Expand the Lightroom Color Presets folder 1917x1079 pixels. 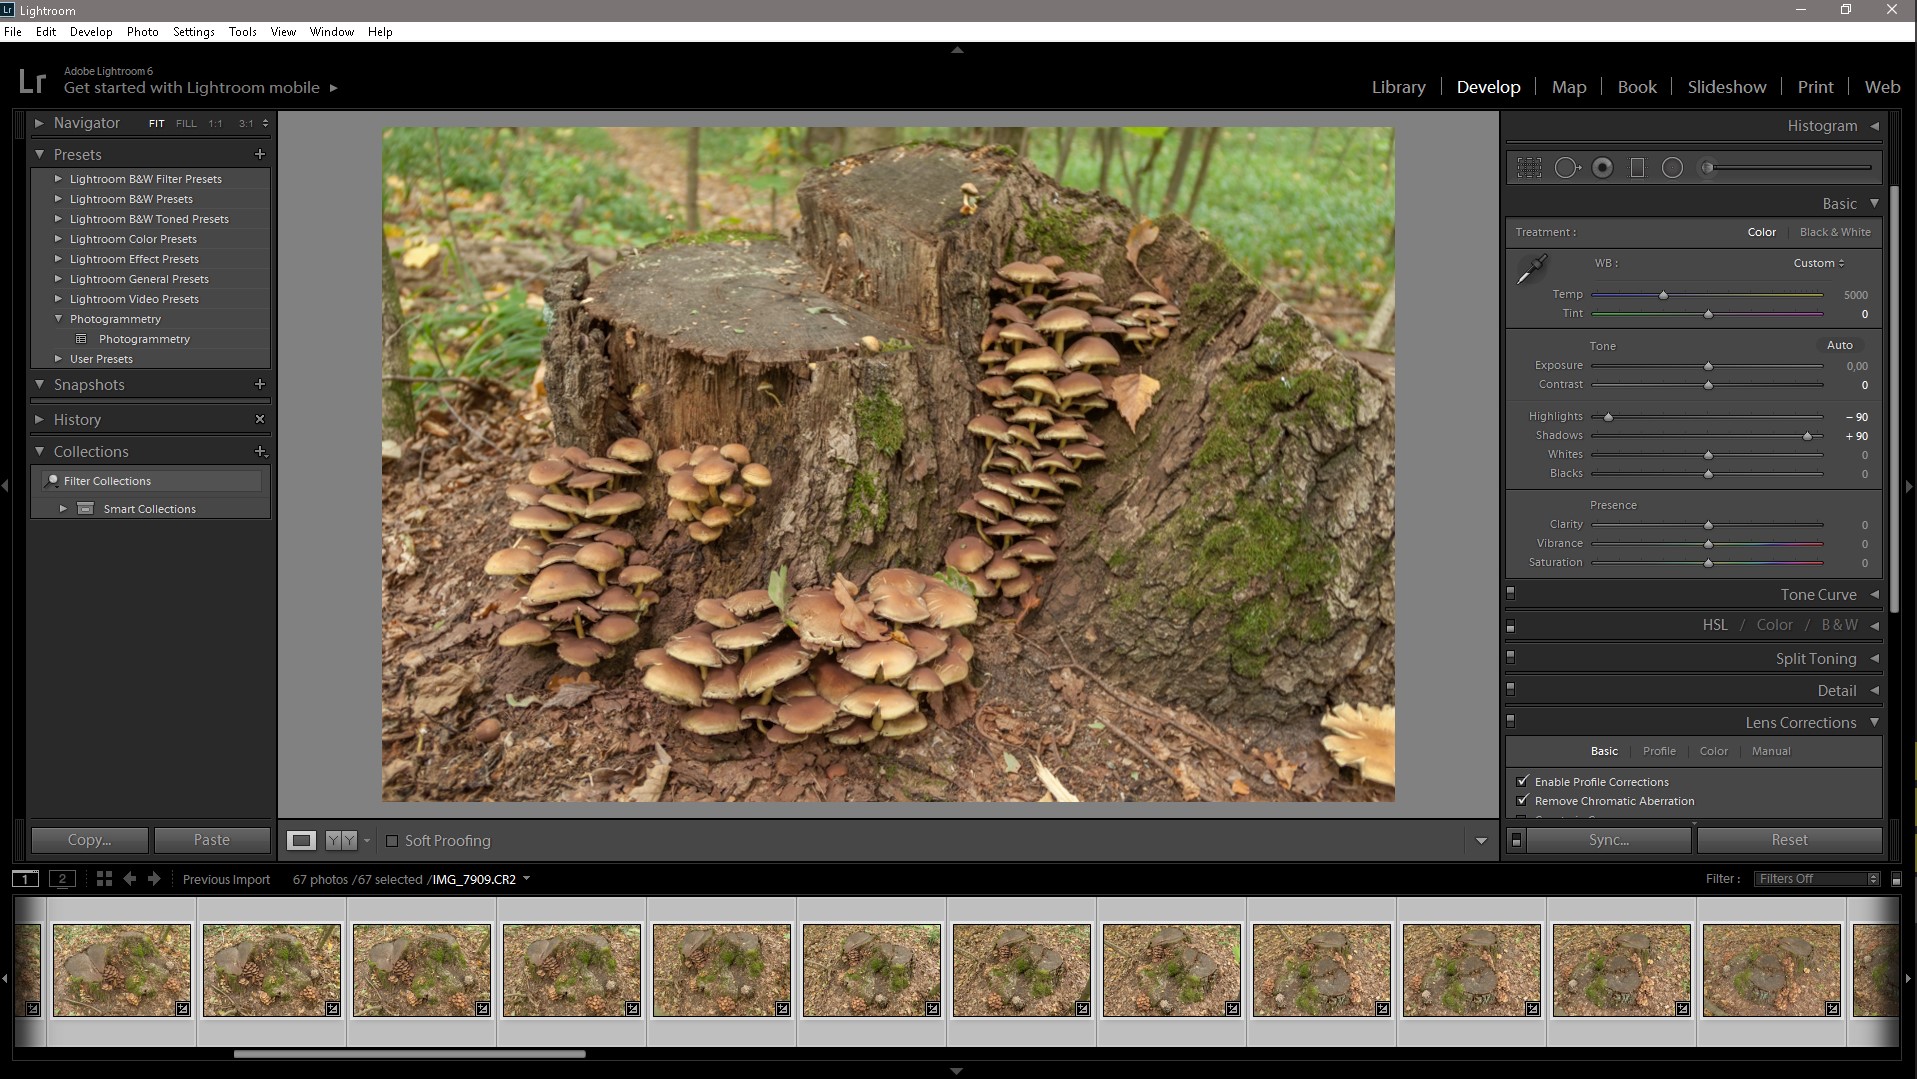point(58,239)
